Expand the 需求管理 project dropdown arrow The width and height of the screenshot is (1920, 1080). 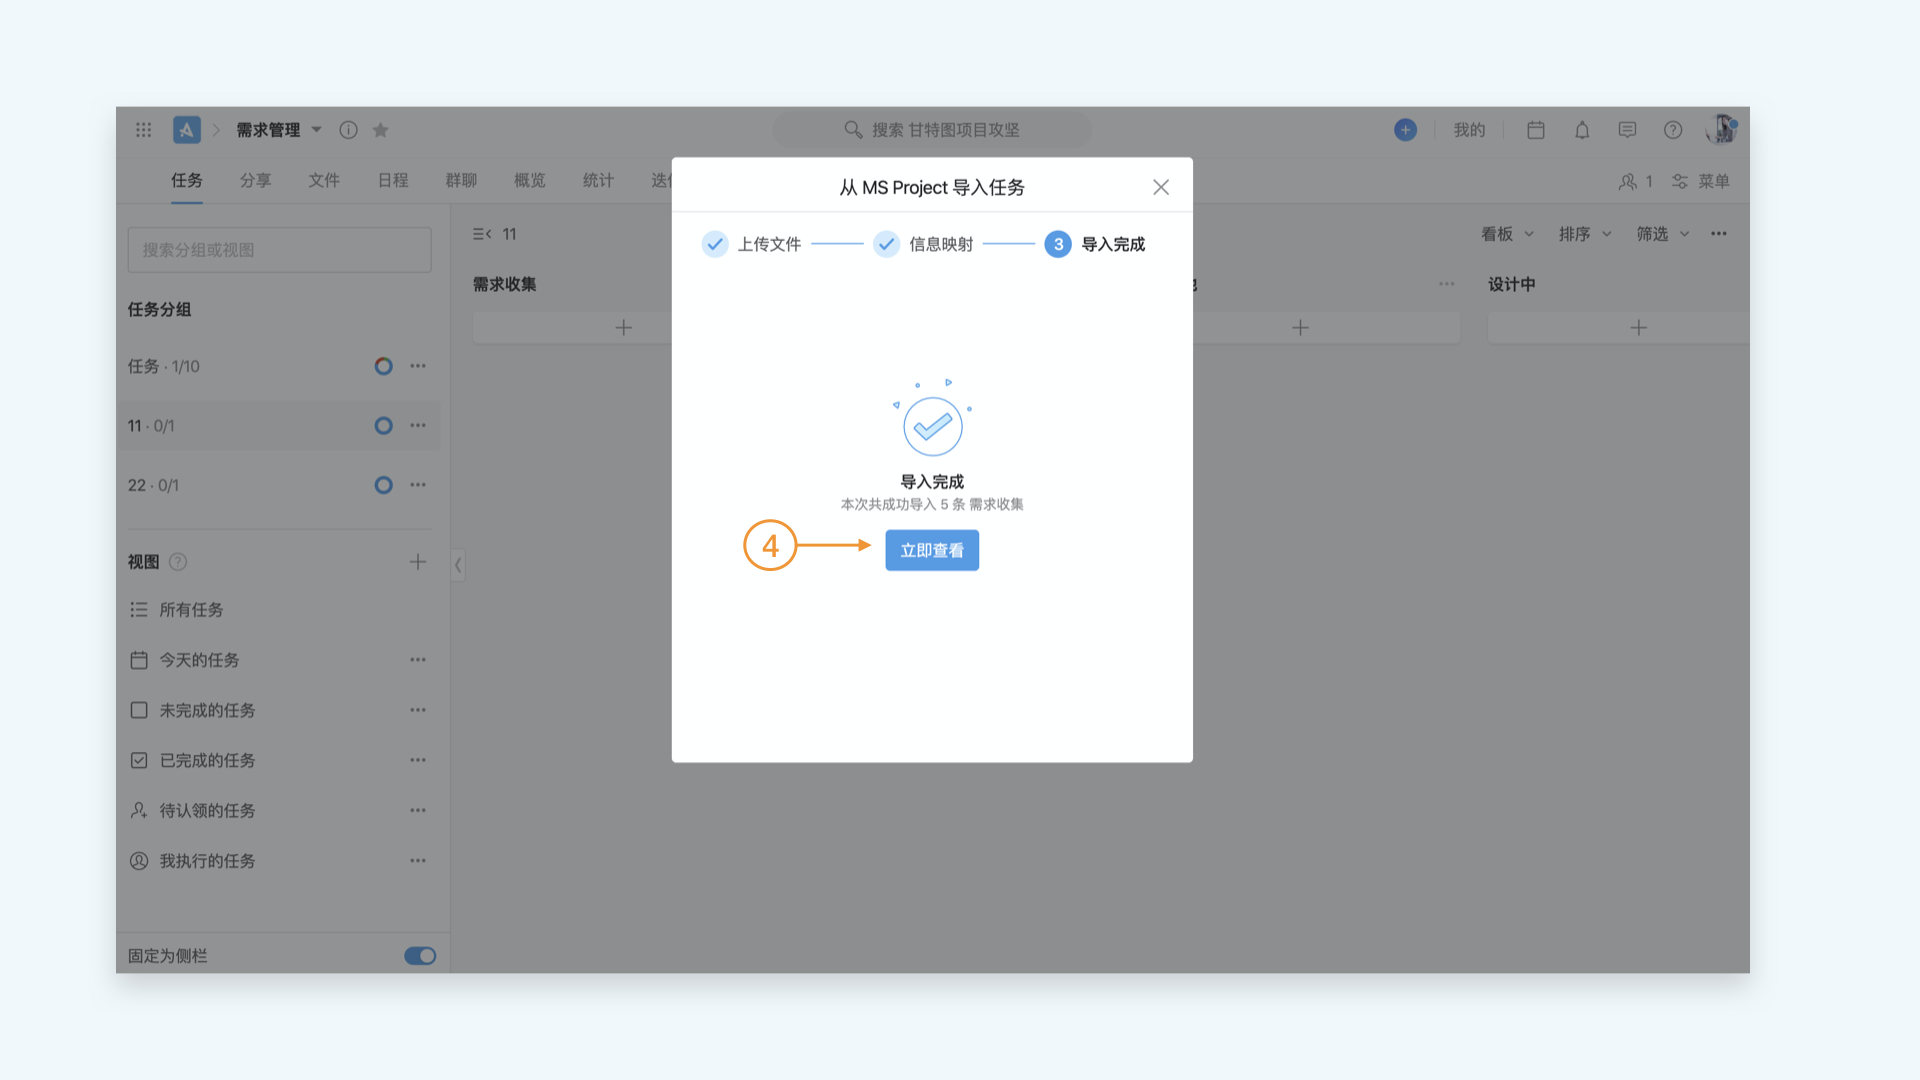(316, 130)
